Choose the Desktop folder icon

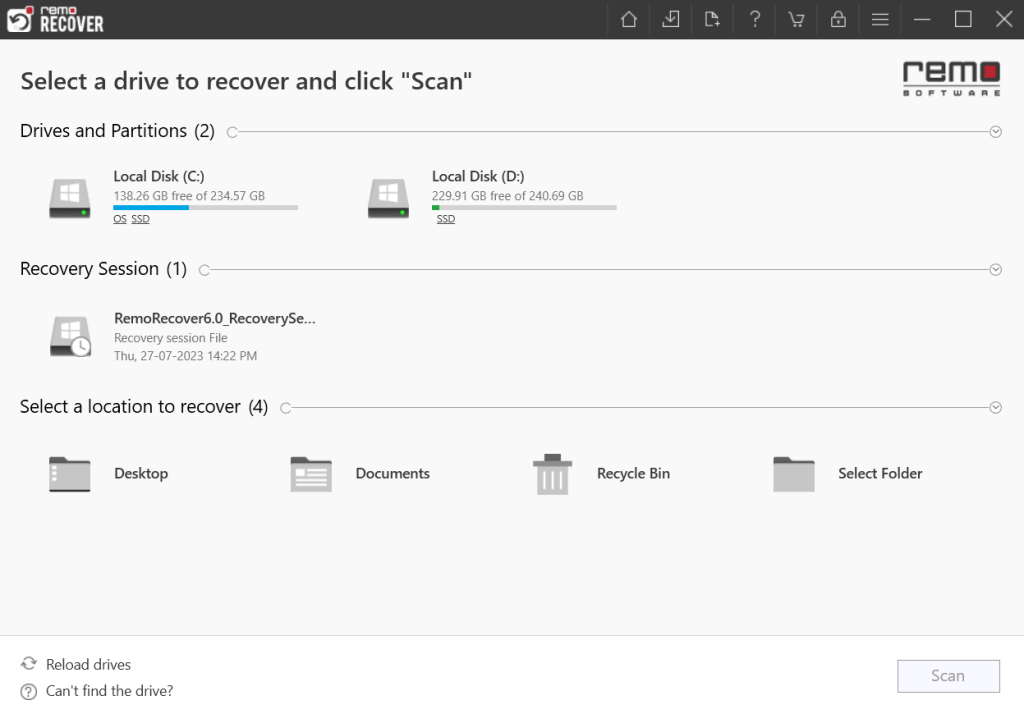[x=70, y=474]
